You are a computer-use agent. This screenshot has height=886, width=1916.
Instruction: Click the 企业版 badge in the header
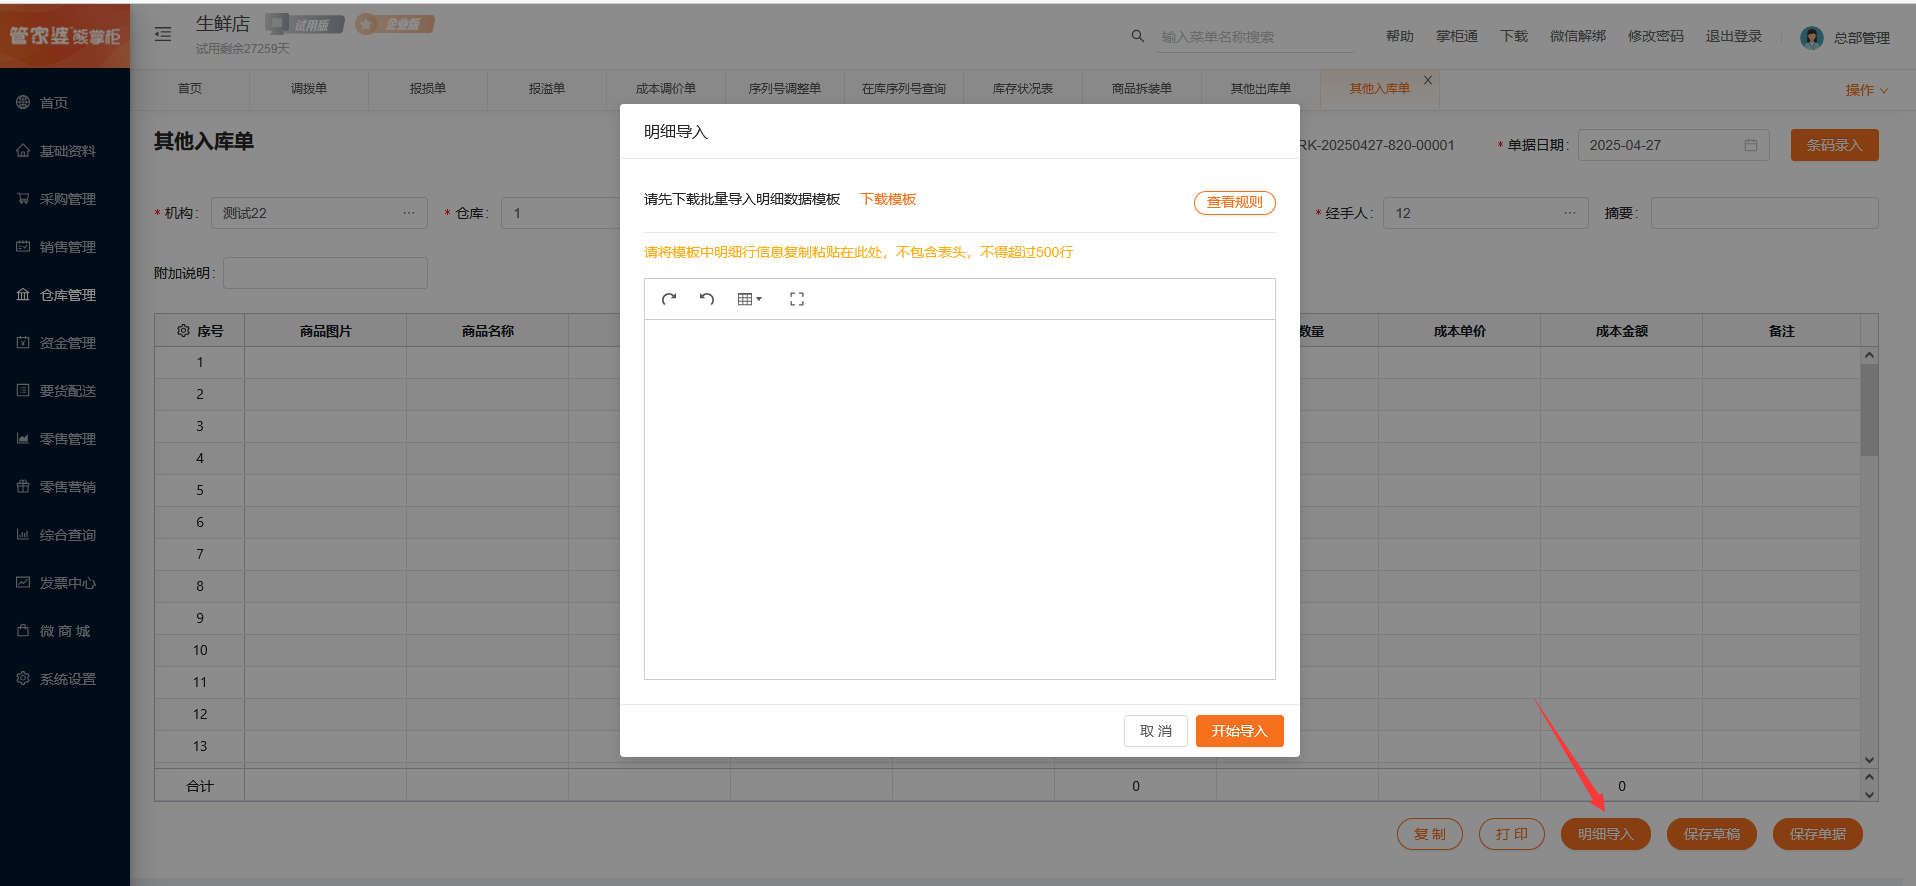(395, 24)
